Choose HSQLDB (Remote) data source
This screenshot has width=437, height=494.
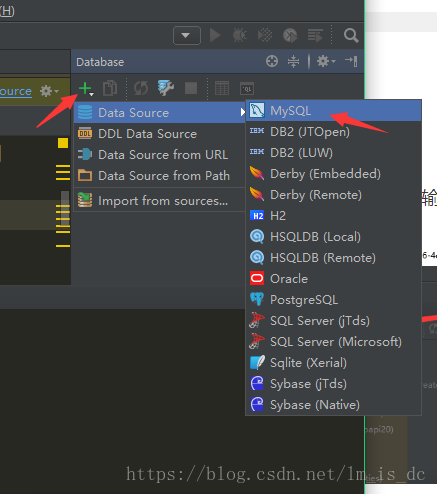[334, 258]
